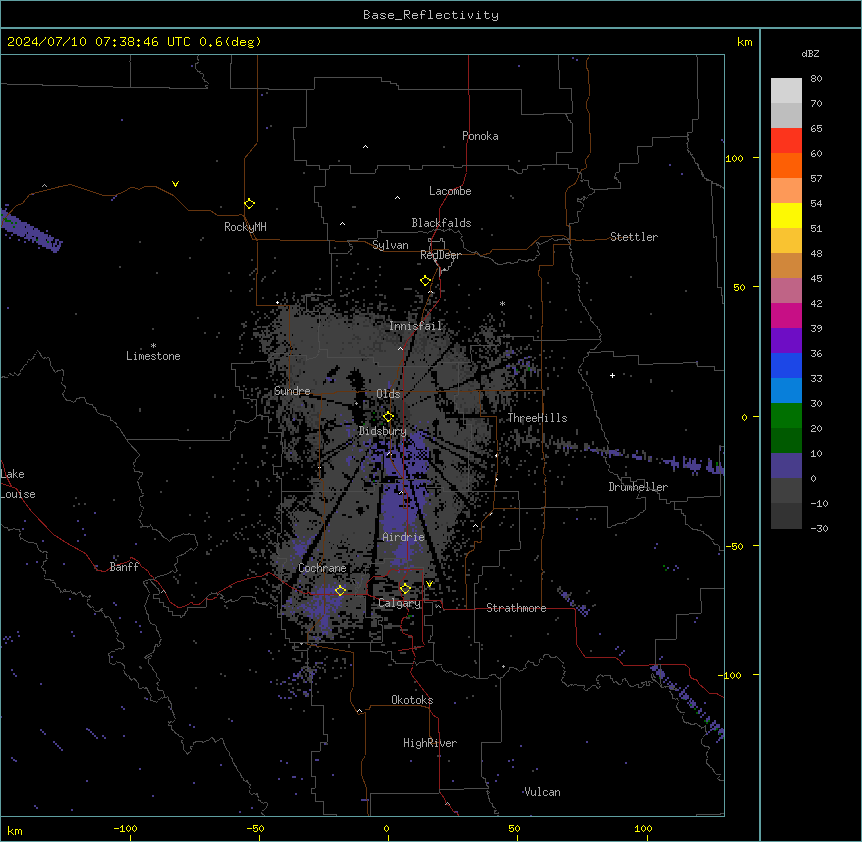This screenshot has height=842, width=862.
Task: Pick the purple 36–39 dBZ legend color
Action: 786,341
